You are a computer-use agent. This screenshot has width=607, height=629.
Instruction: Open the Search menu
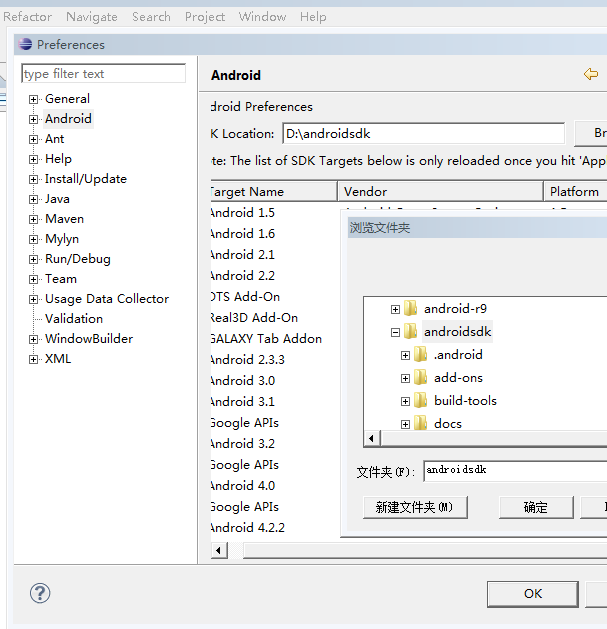(151, 17)
